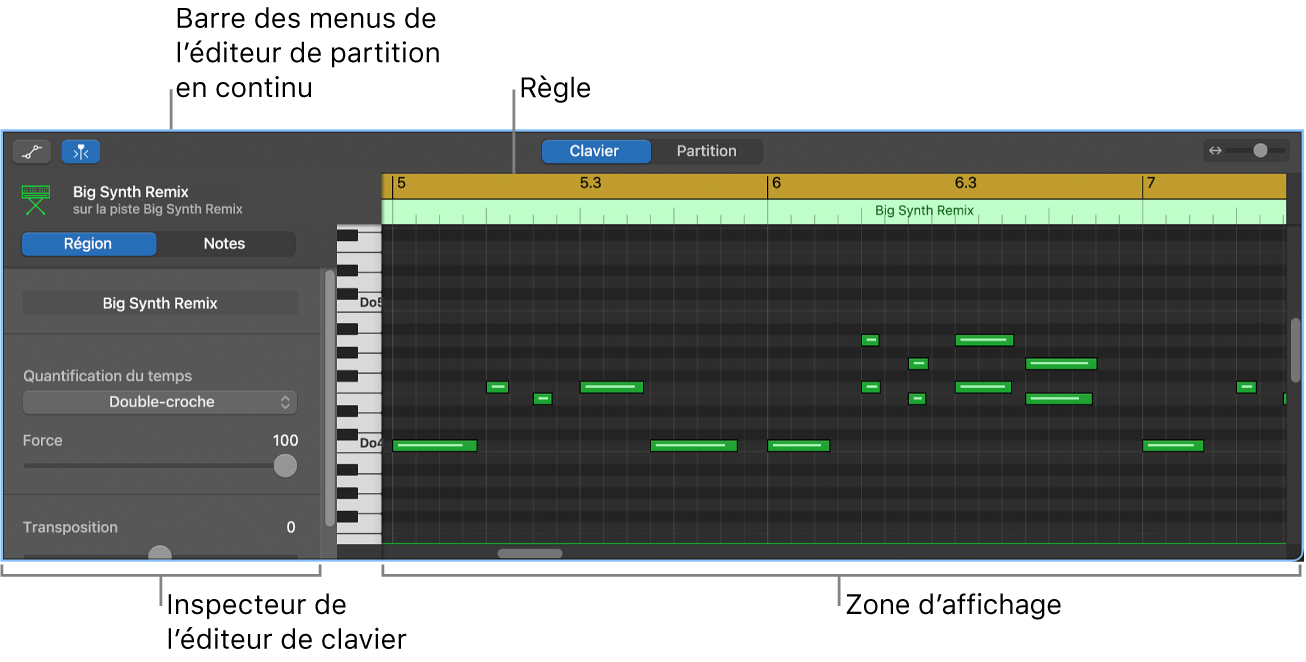Click the green keyboard instrument icon
This screenshot has height=662, width=1306.
[36, 199]
